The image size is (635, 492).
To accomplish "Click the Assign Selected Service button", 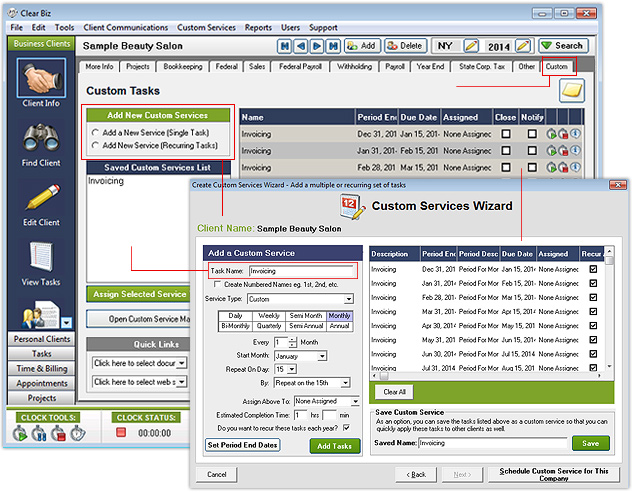I will click(139, 294).
